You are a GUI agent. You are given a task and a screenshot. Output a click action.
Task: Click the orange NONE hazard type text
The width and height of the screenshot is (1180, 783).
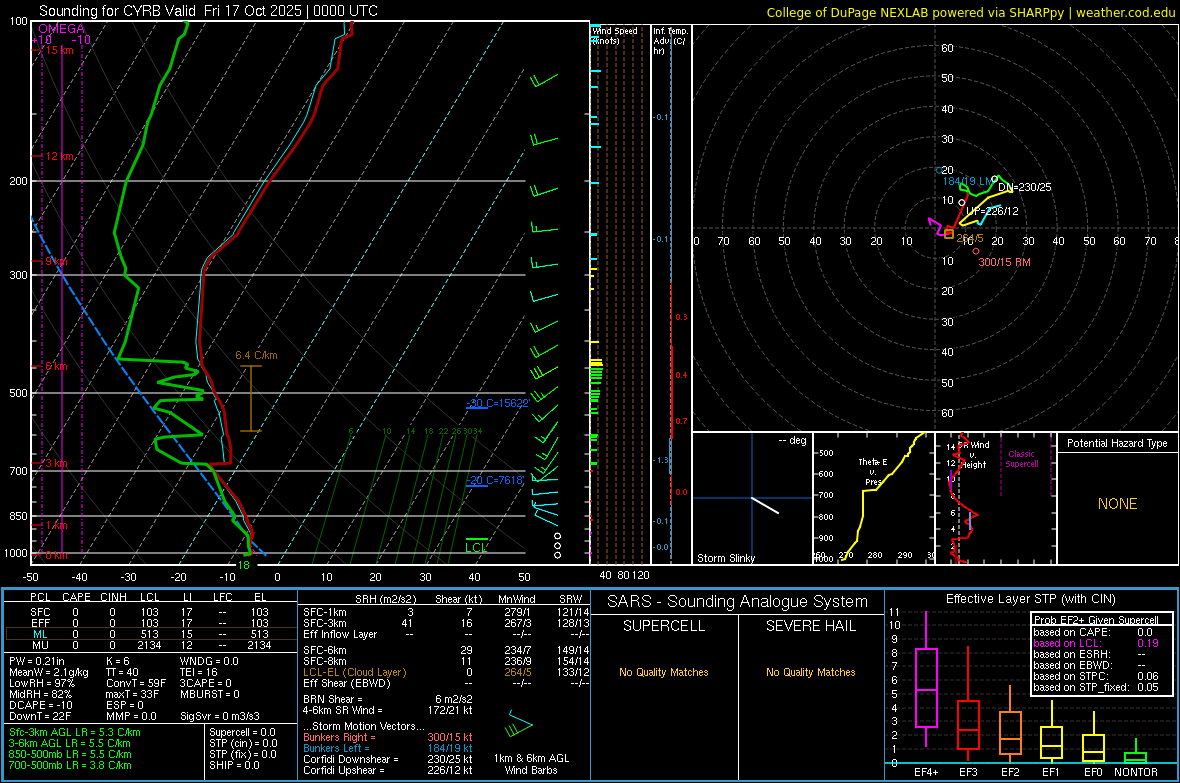pos(1117,504)
